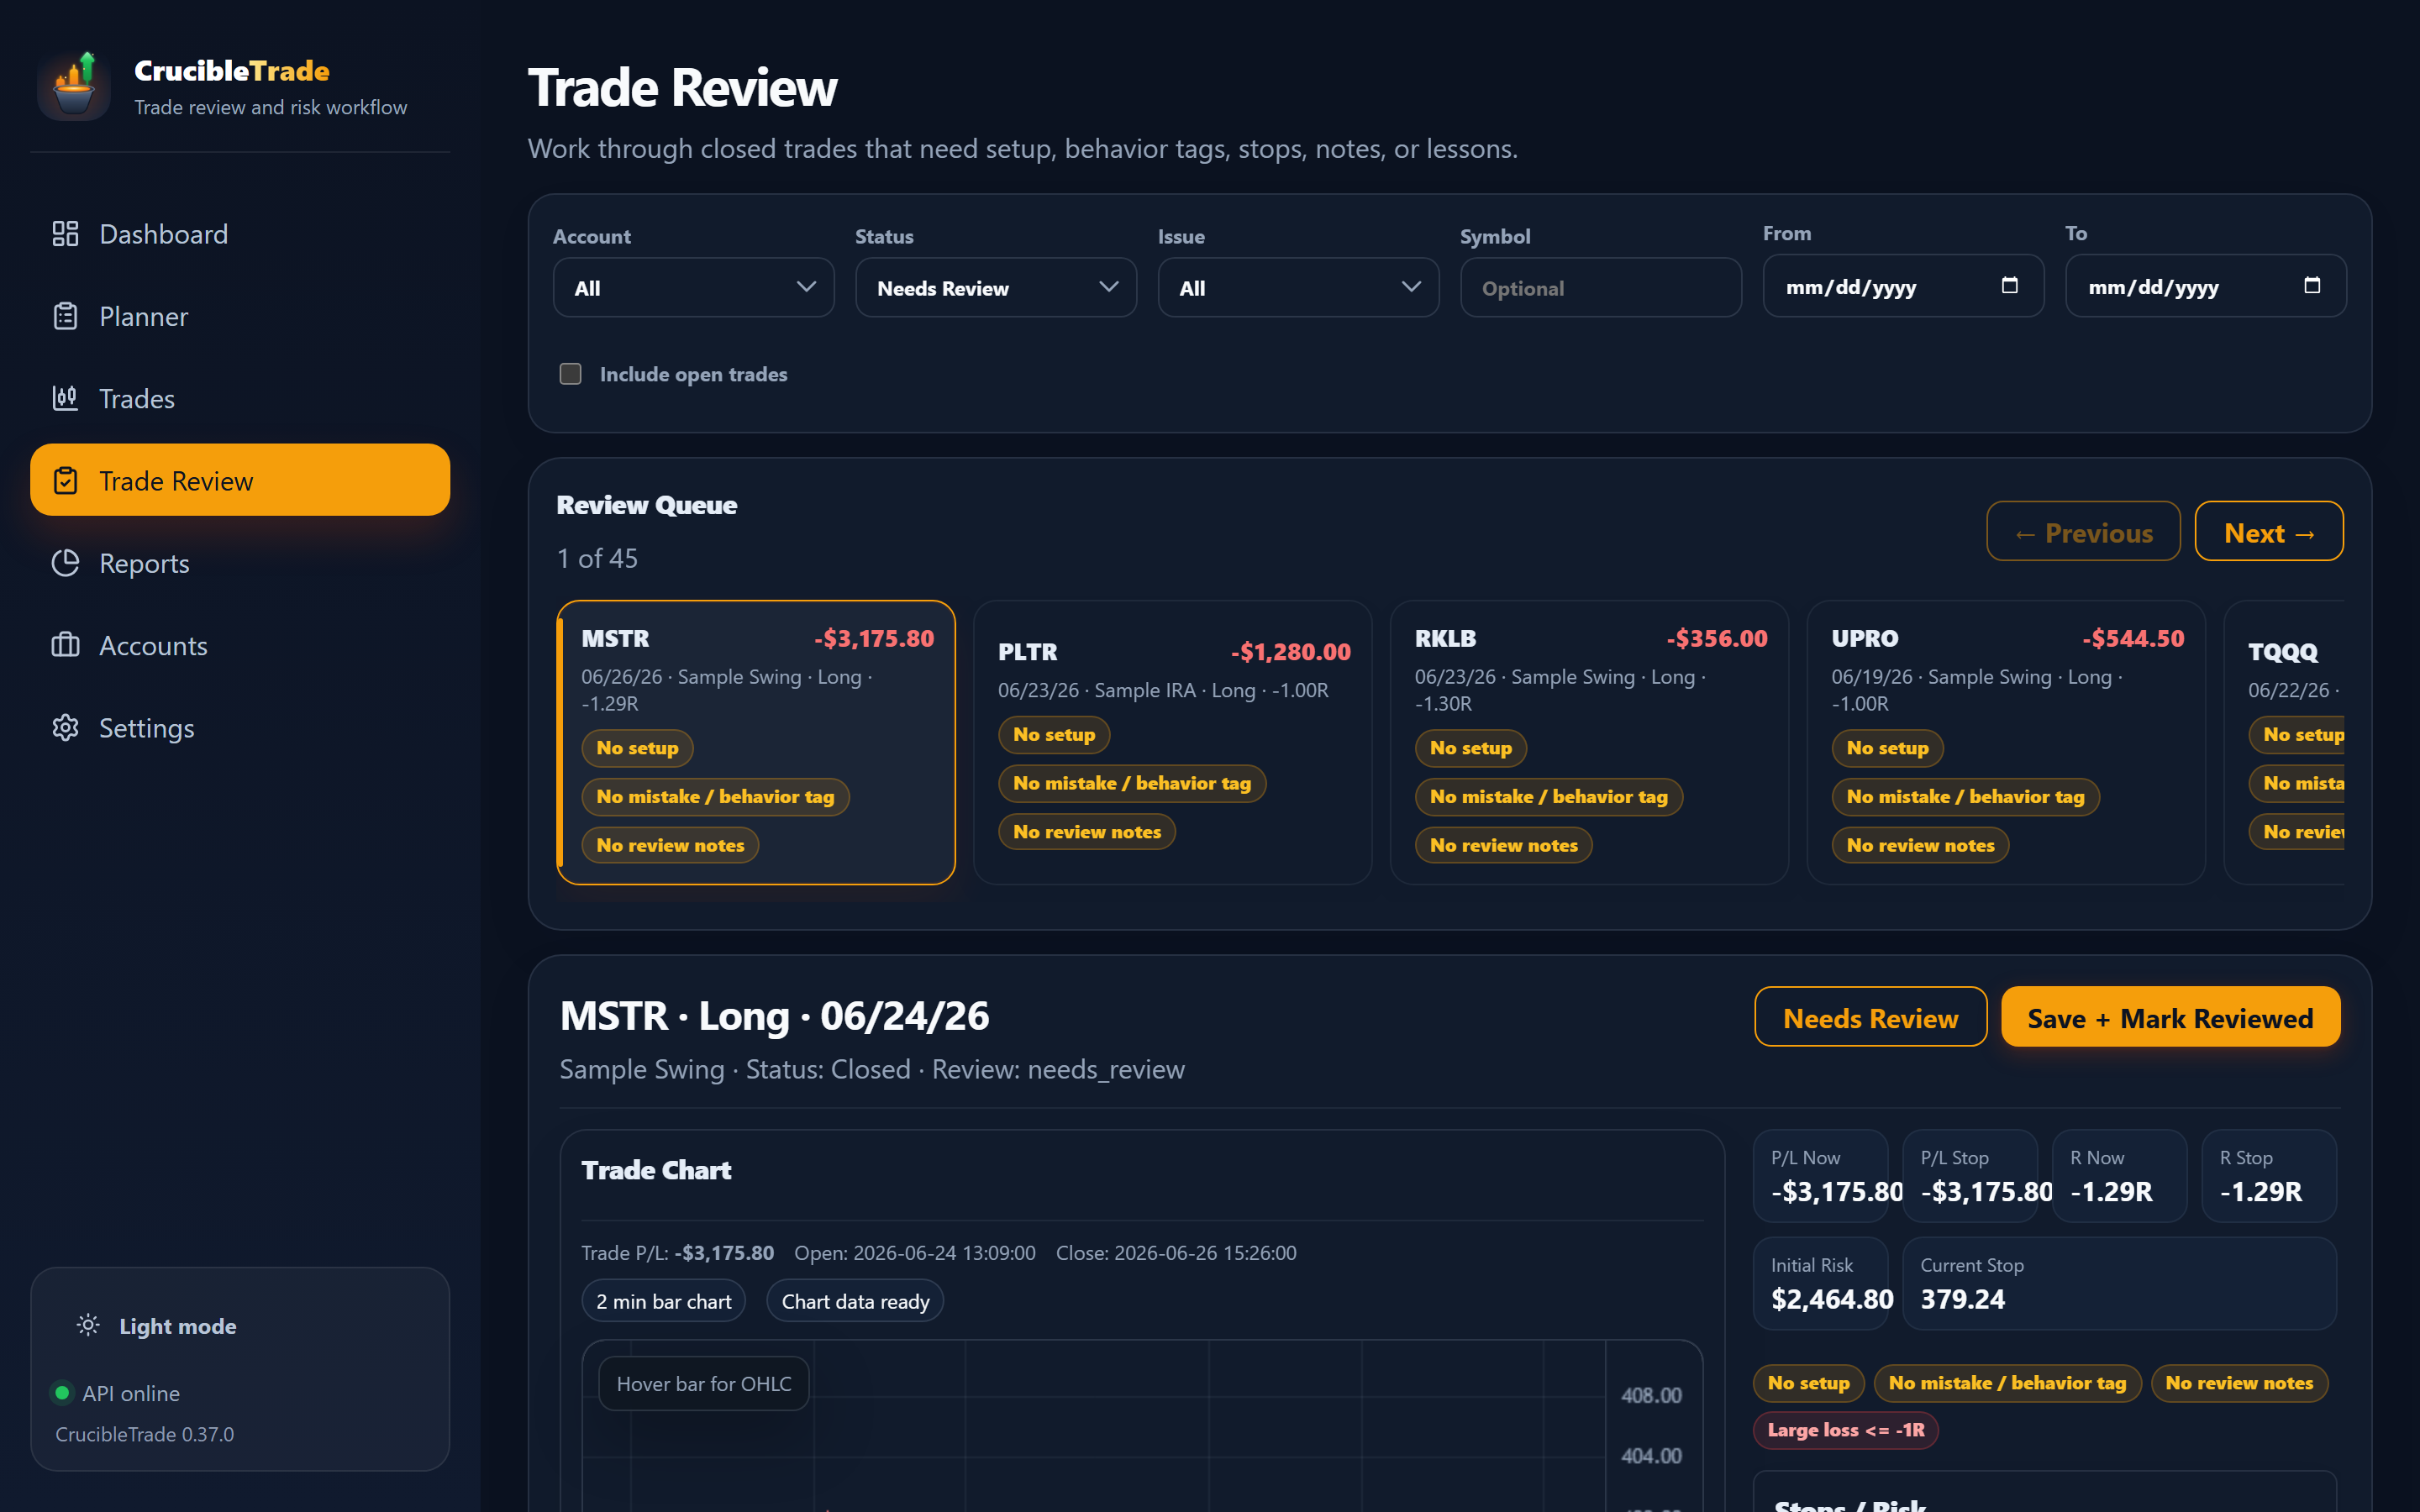Click the To date field
The height and width of the screenshot is (1512, 2420).
point(2205,286)
